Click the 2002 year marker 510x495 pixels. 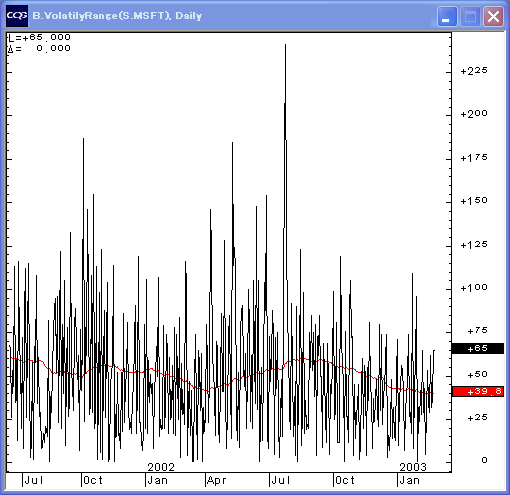pyautogui.click(x=161, y=467)
